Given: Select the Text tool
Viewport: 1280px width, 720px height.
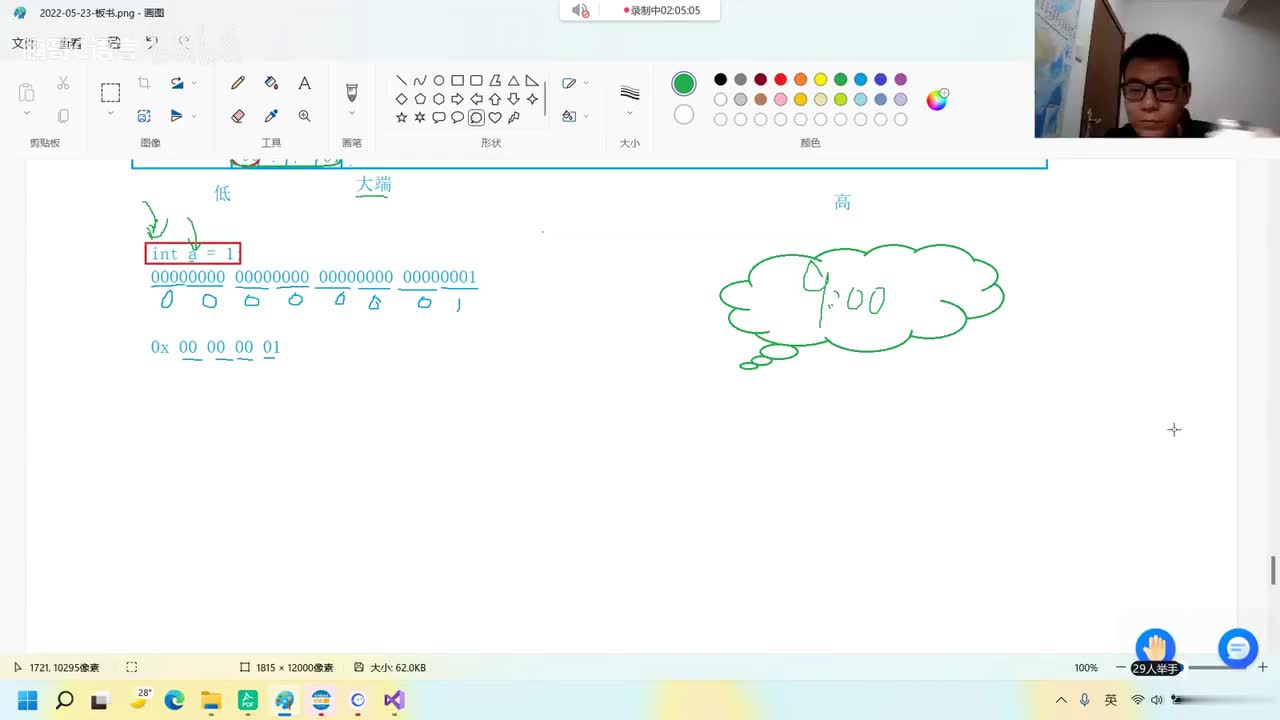Looking at the screenshot, I should [x=304, y=83].
